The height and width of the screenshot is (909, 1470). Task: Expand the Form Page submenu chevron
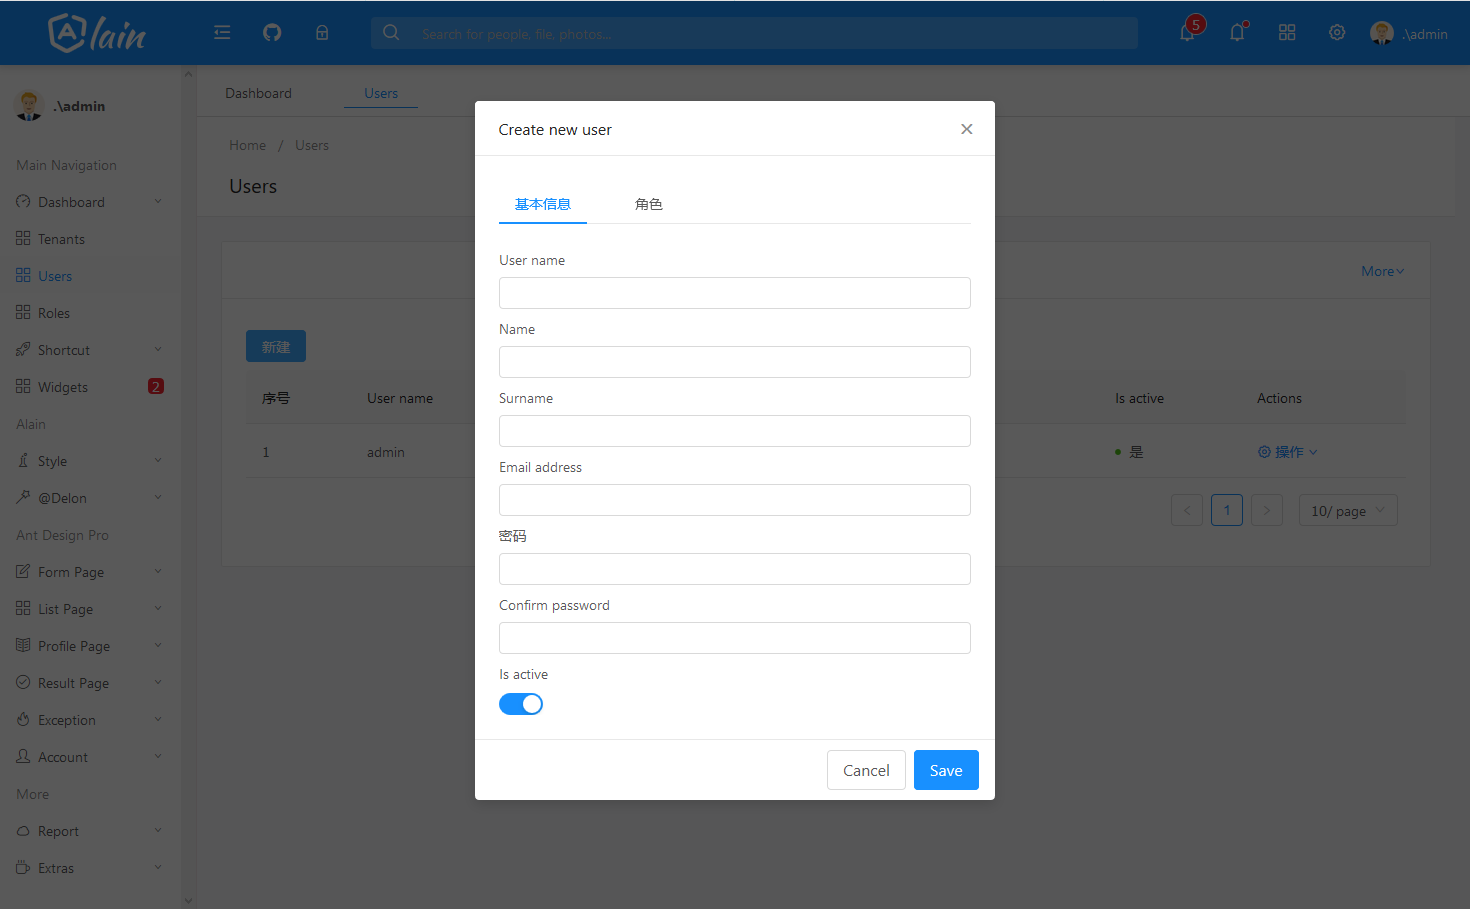tap(158, 572)
